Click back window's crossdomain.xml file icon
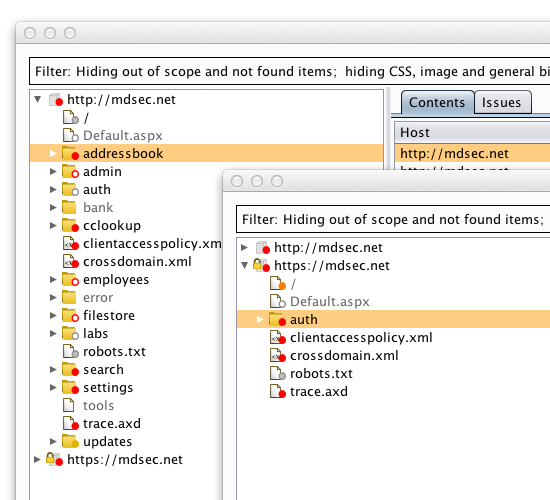Screen dimensions: 550x500 (x=70, y=261)
